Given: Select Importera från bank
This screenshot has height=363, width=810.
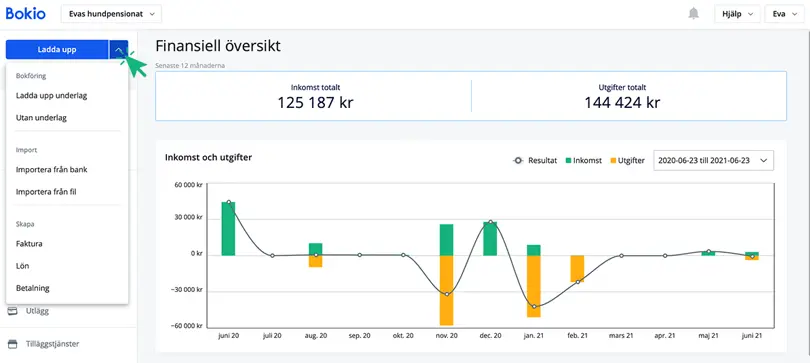Looking at the screenshot, I should (x=52, y=169).
